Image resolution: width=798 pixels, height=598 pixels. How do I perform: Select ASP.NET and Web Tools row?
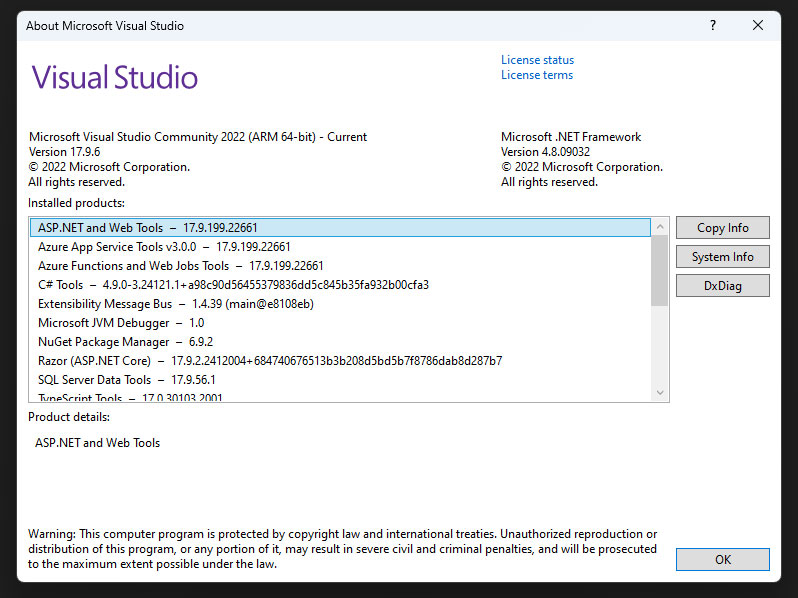[x=340, y=227]
